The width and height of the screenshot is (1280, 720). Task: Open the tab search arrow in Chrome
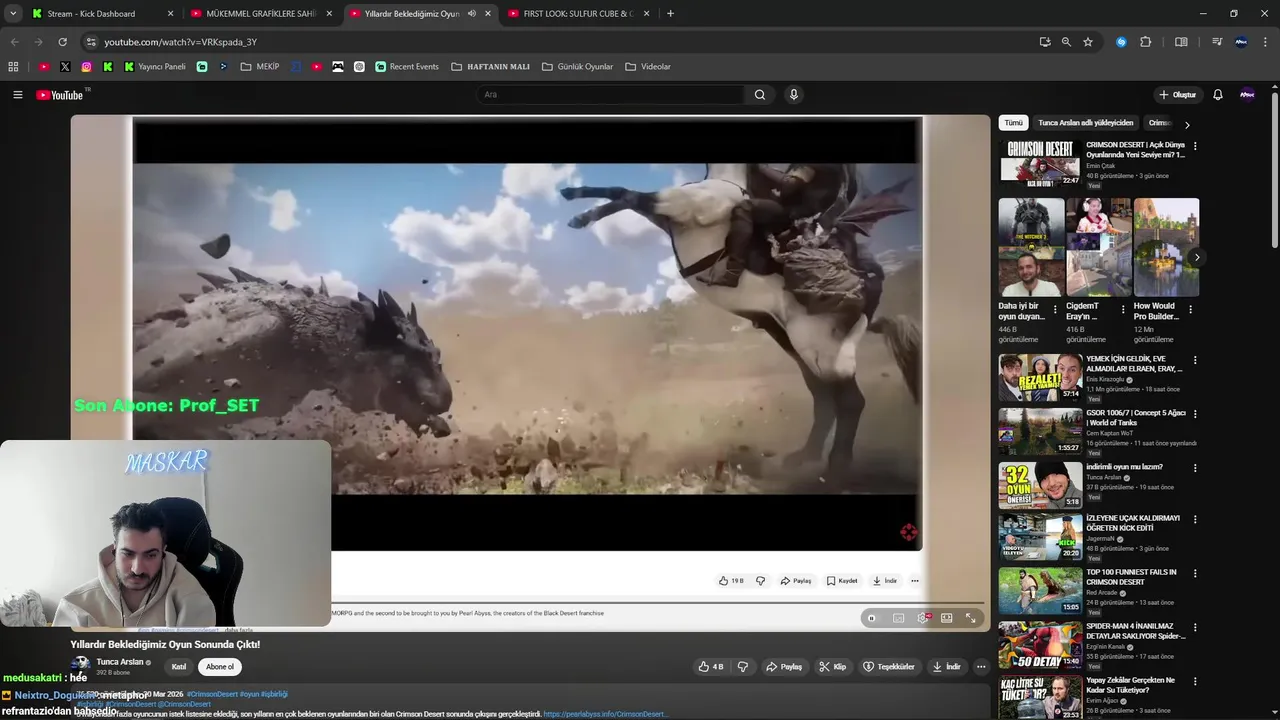13,13
